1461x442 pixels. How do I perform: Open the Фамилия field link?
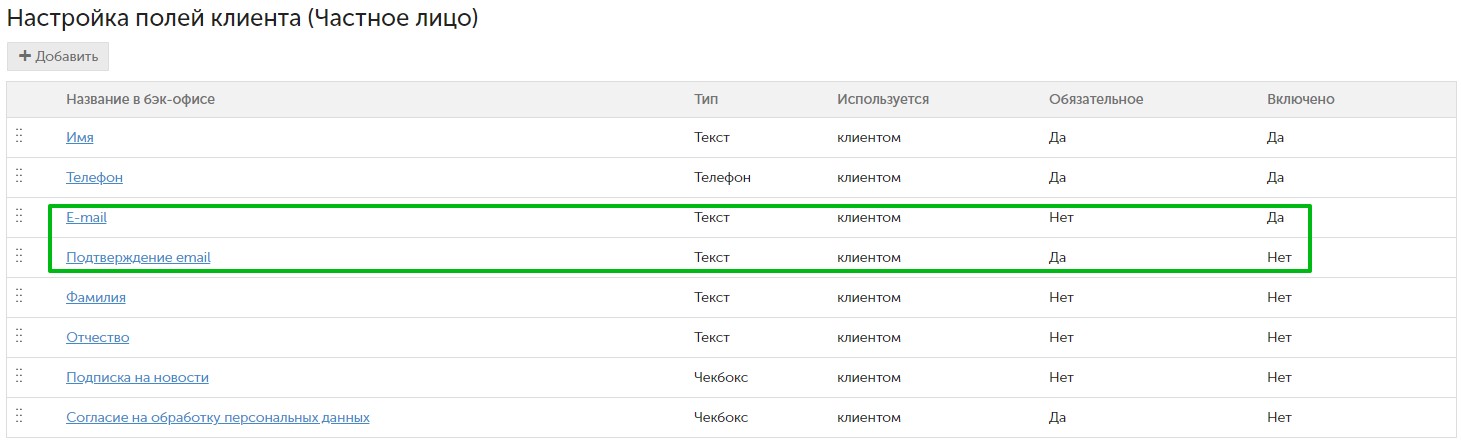click(x=96, y=297)
